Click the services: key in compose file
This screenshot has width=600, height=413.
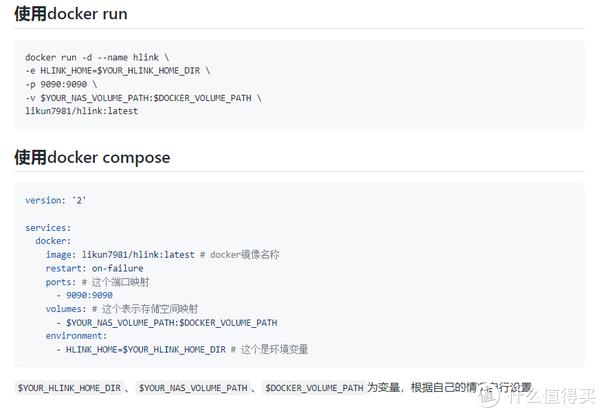point(48,228)
